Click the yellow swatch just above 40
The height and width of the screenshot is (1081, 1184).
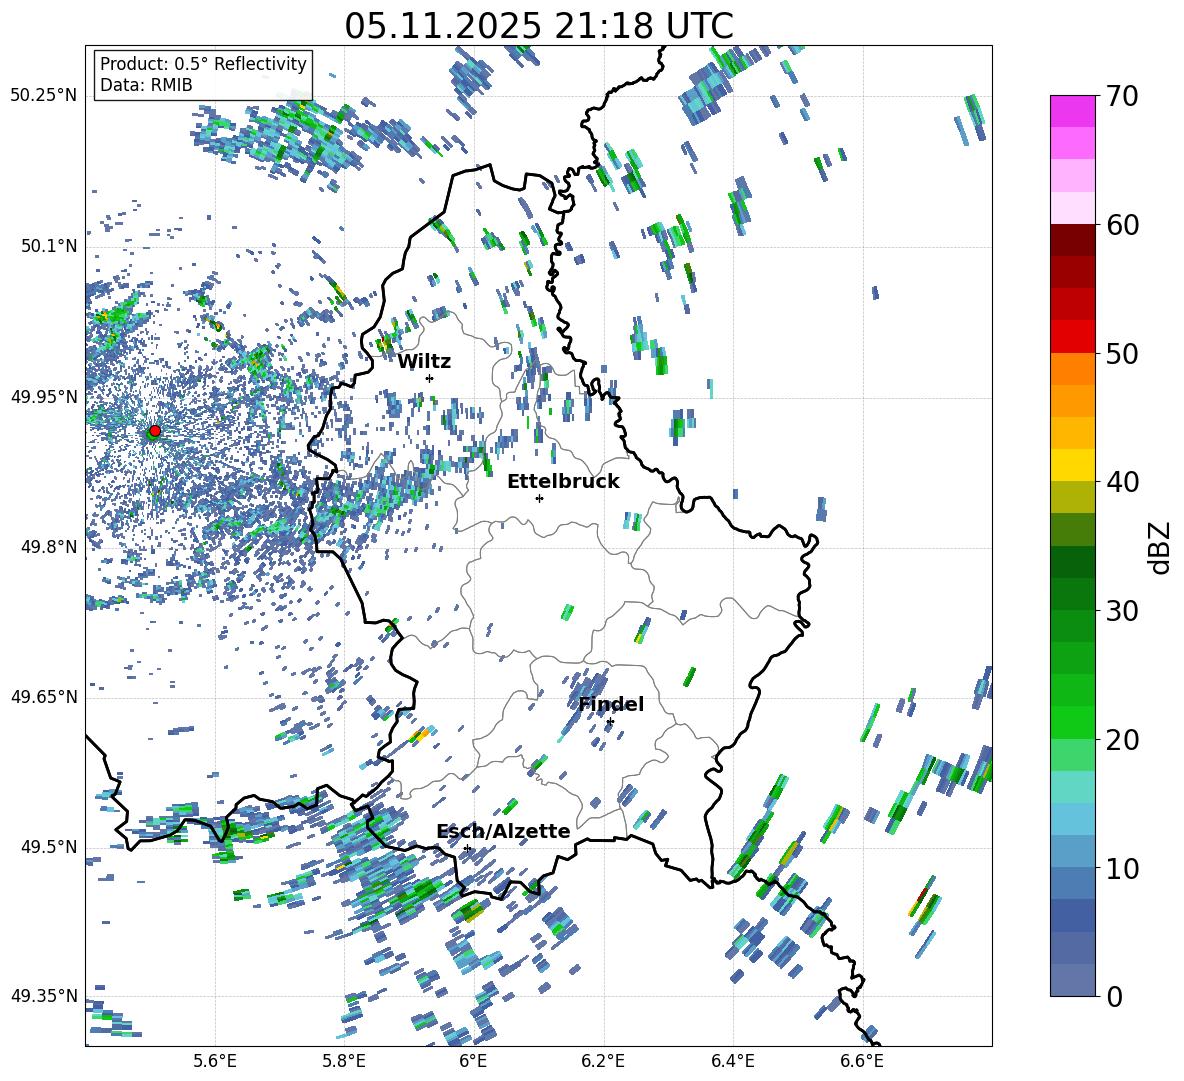[1073, 465]
